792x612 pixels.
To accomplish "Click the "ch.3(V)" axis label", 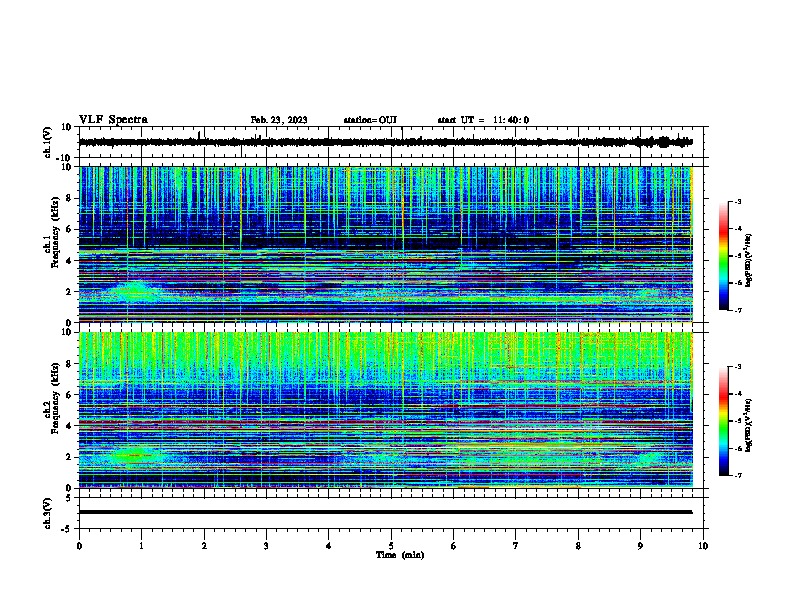I will pos(47,513).
